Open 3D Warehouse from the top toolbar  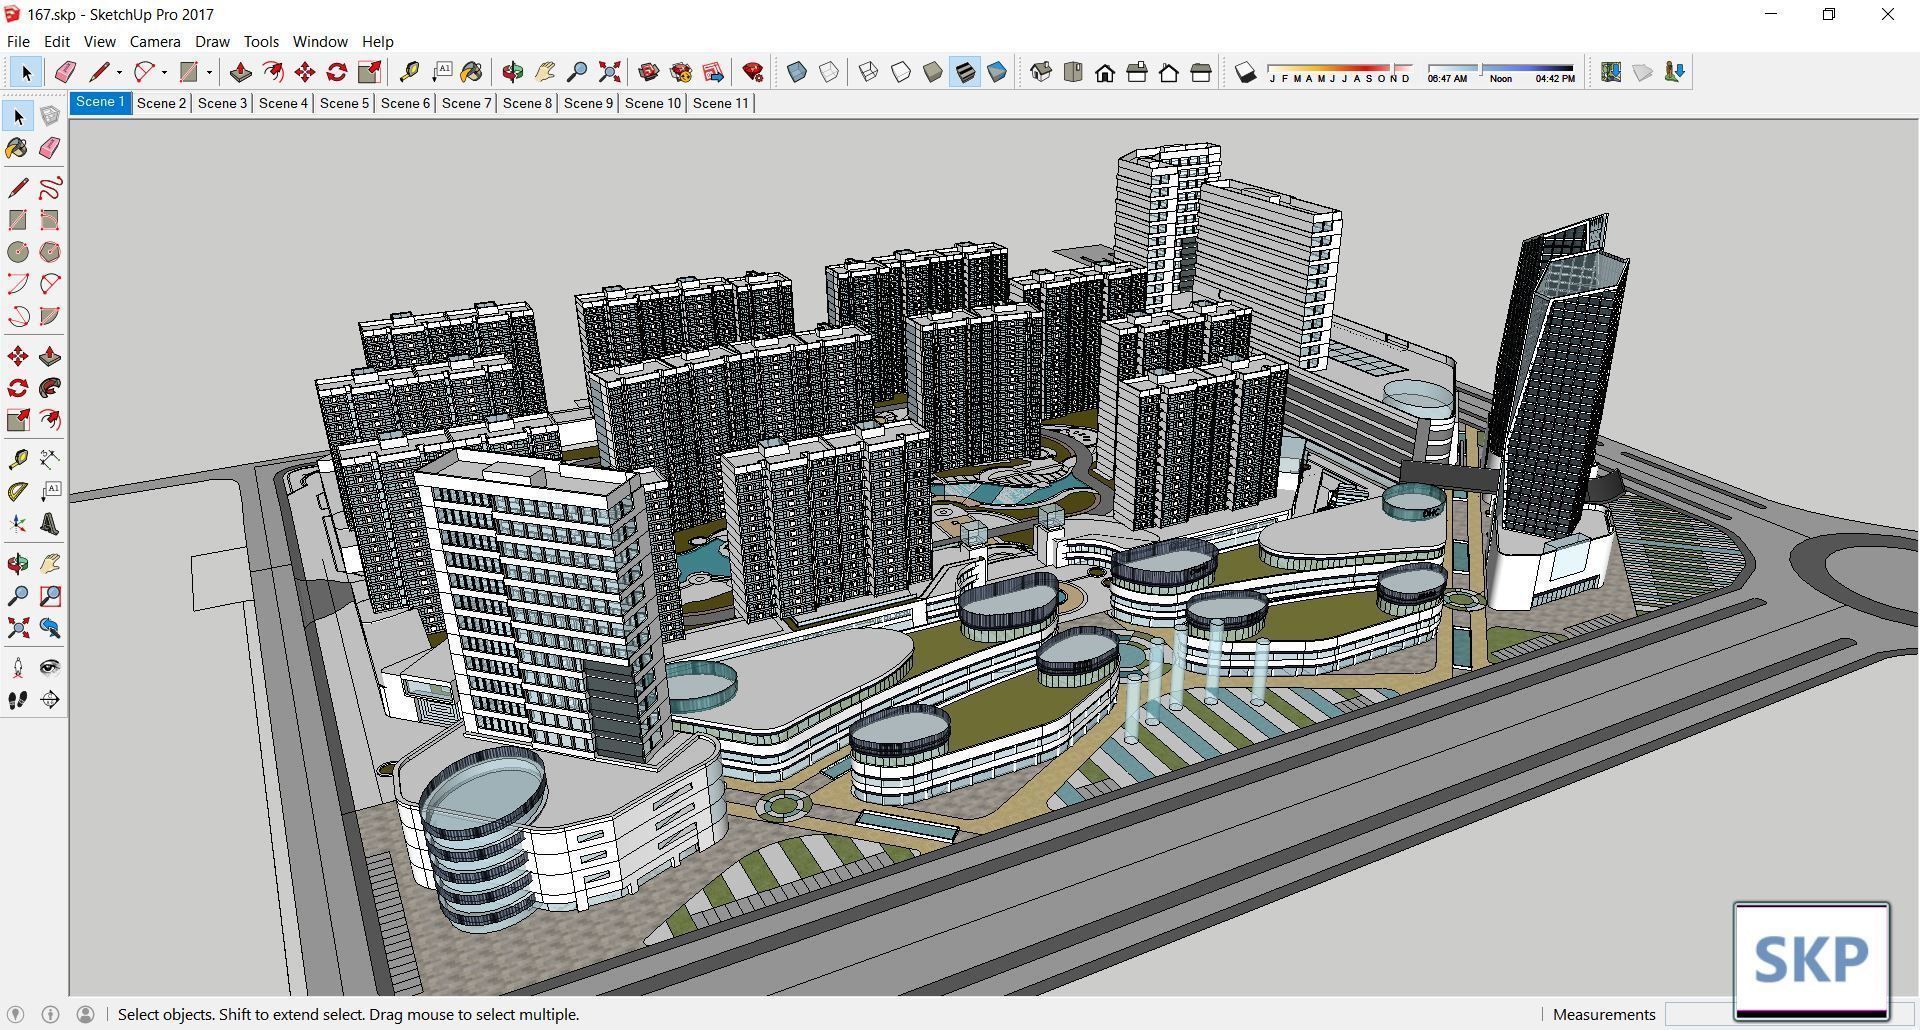649,72
